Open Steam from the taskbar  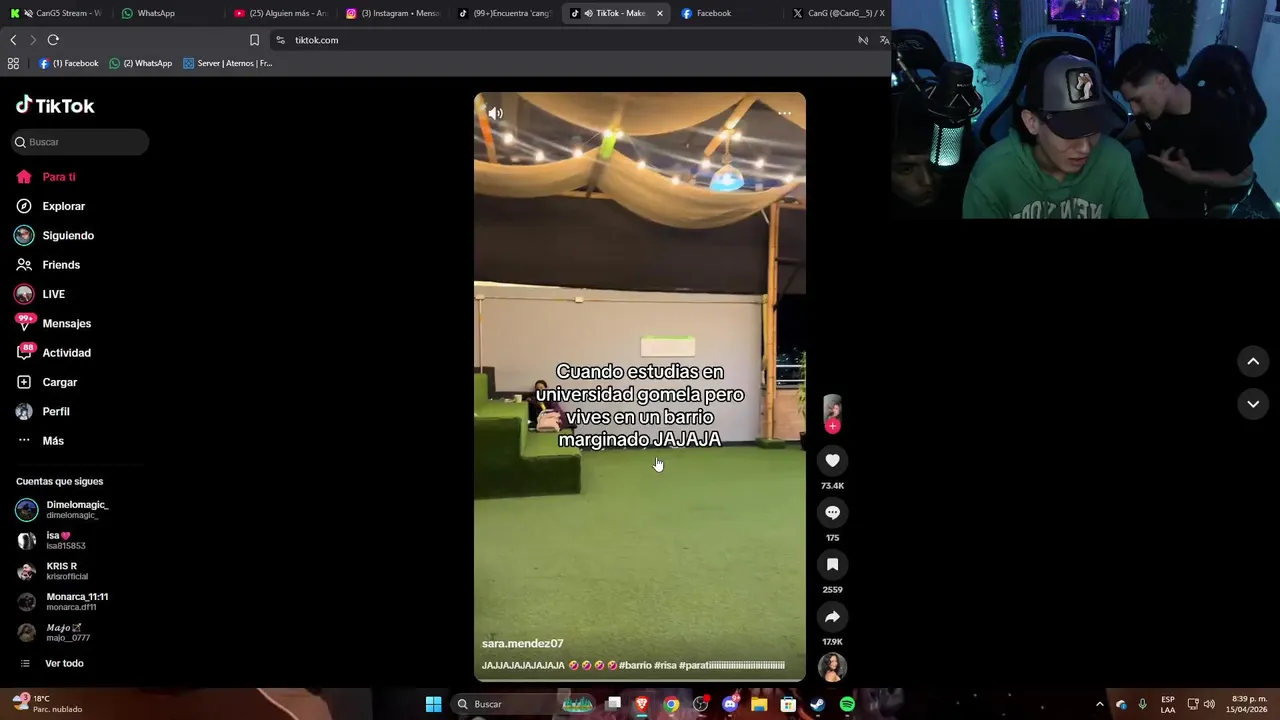click(x=817, y=704)
